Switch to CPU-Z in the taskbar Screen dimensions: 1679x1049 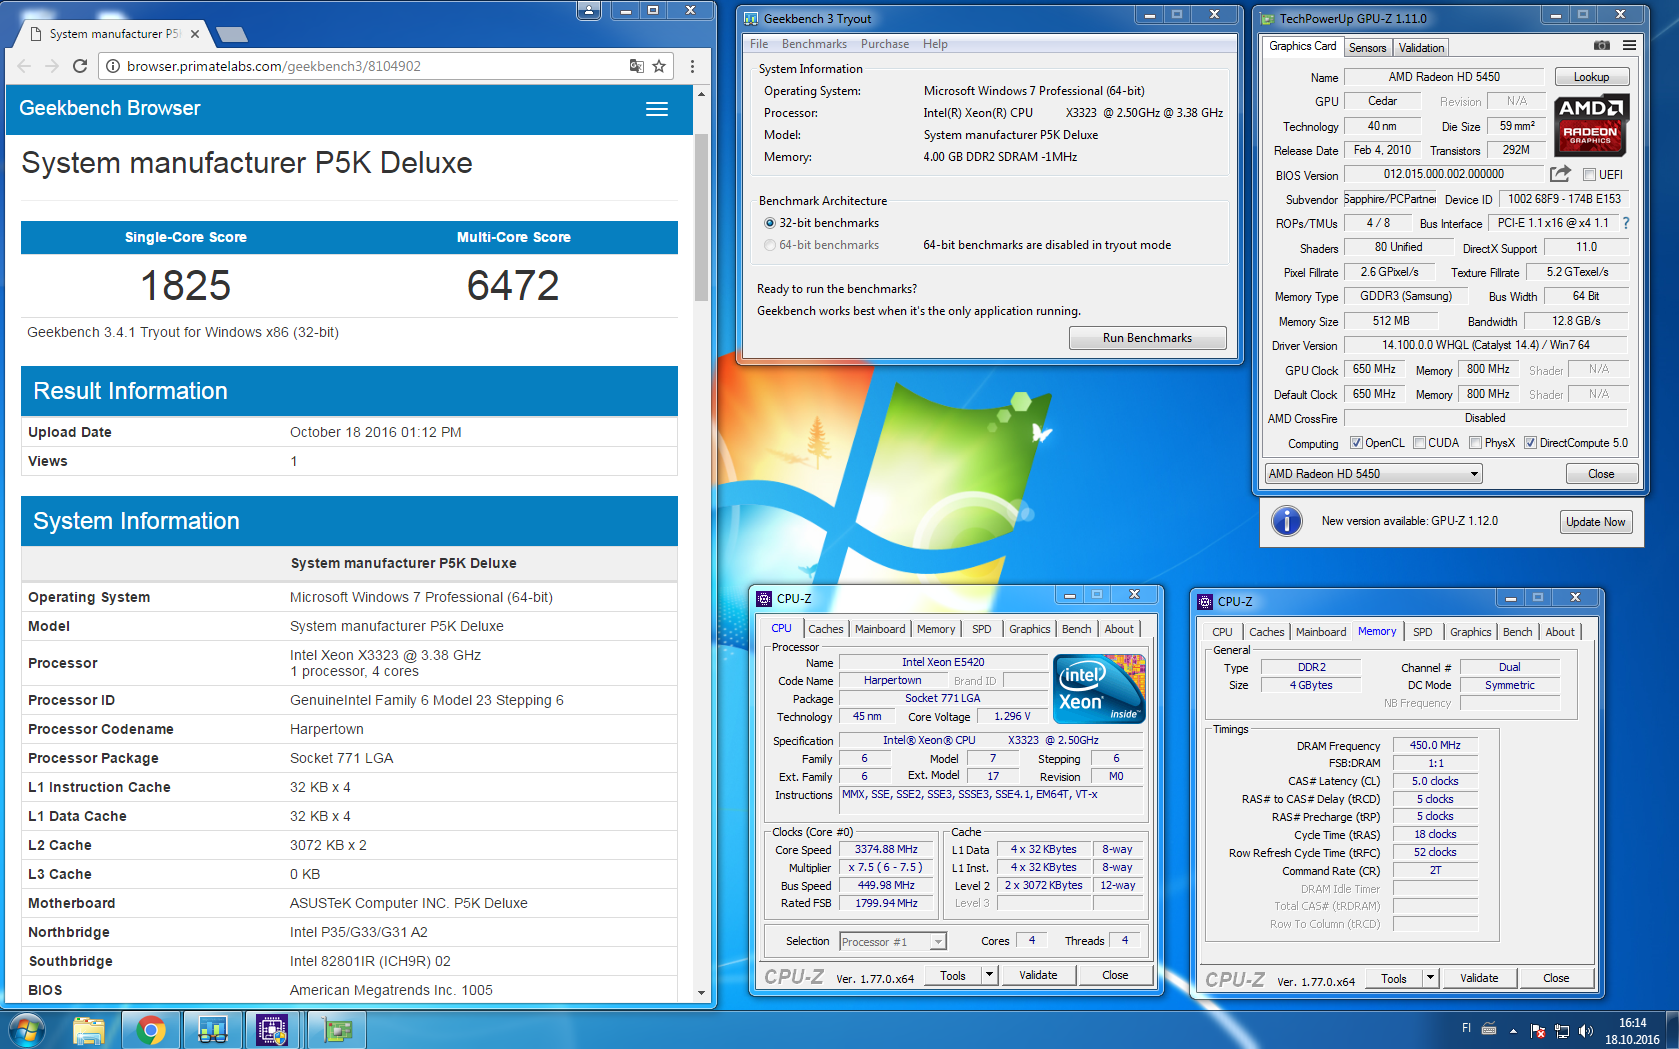(x=272, y=1030)
